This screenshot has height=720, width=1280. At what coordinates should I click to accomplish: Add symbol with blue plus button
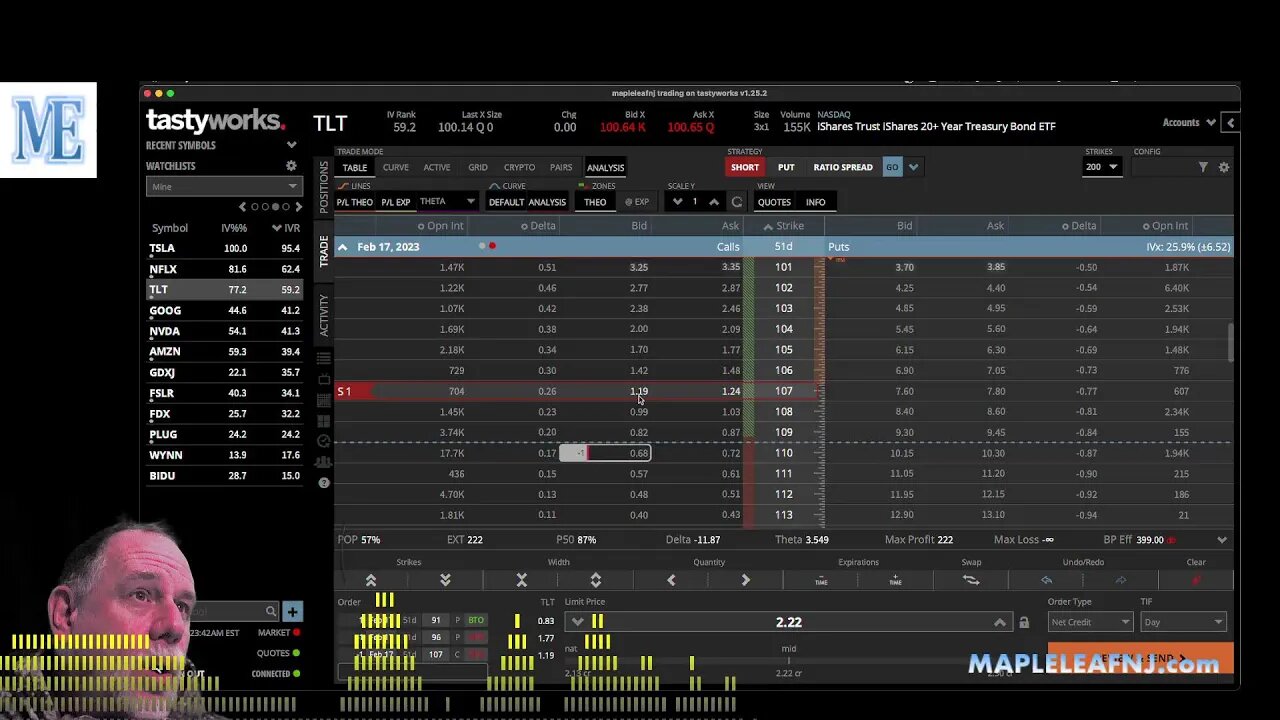tap(292, 611)
